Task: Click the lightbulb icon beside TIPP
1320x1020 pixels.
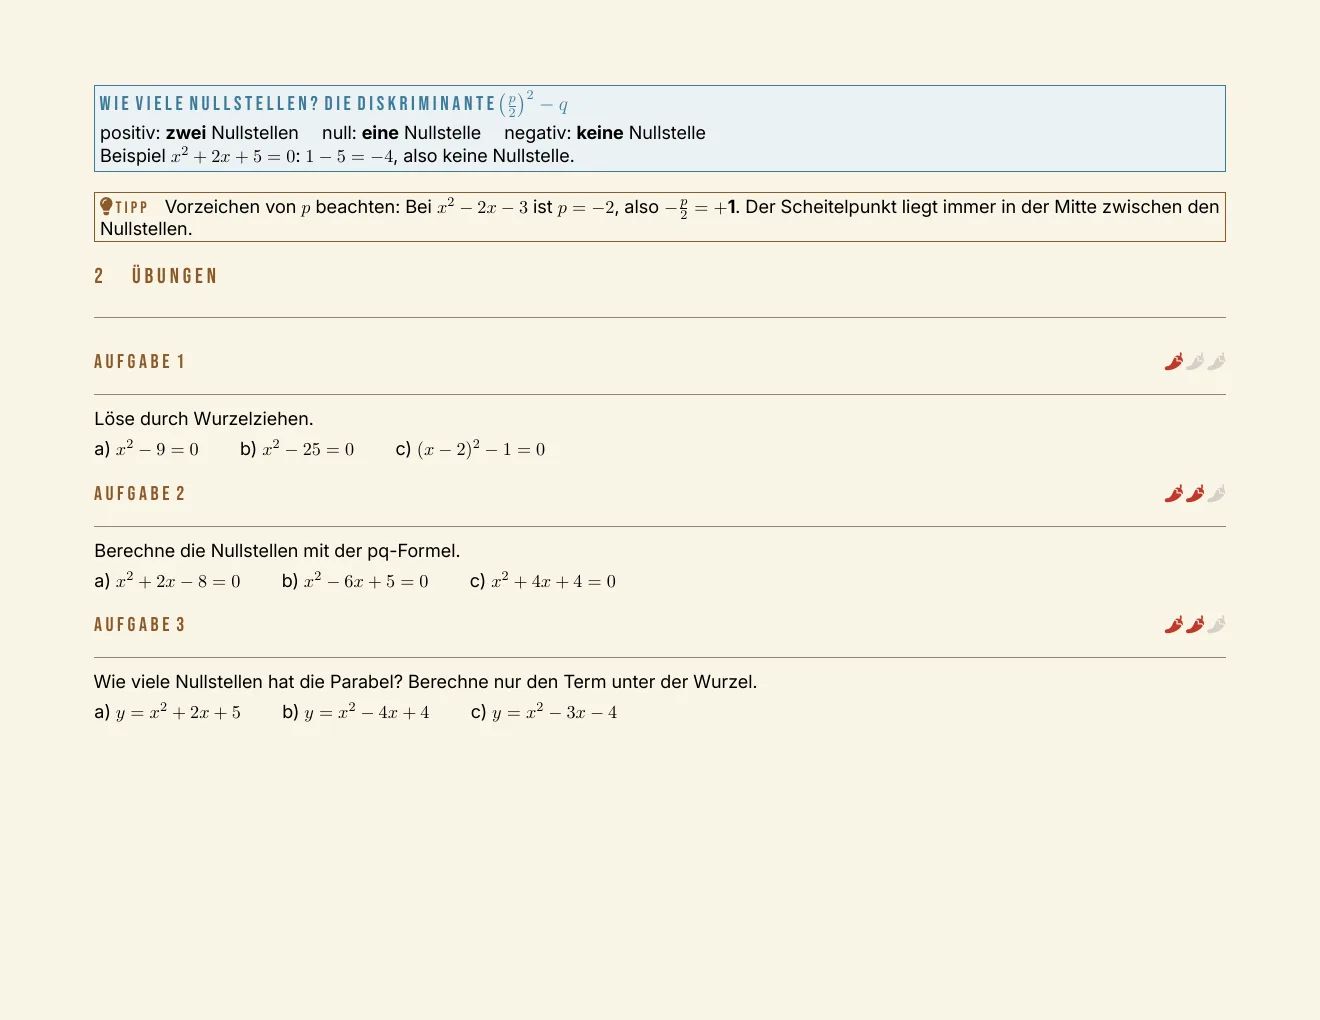Action: pyautogui.click(x=107, y=207)
